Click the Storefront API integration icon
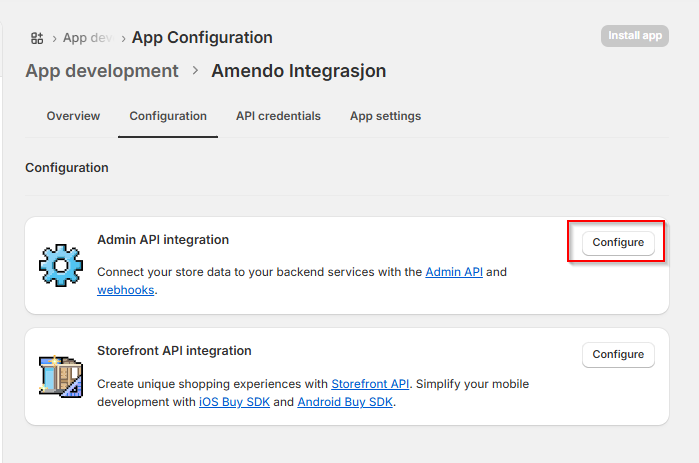699x463 pixels. click(60, 377)
